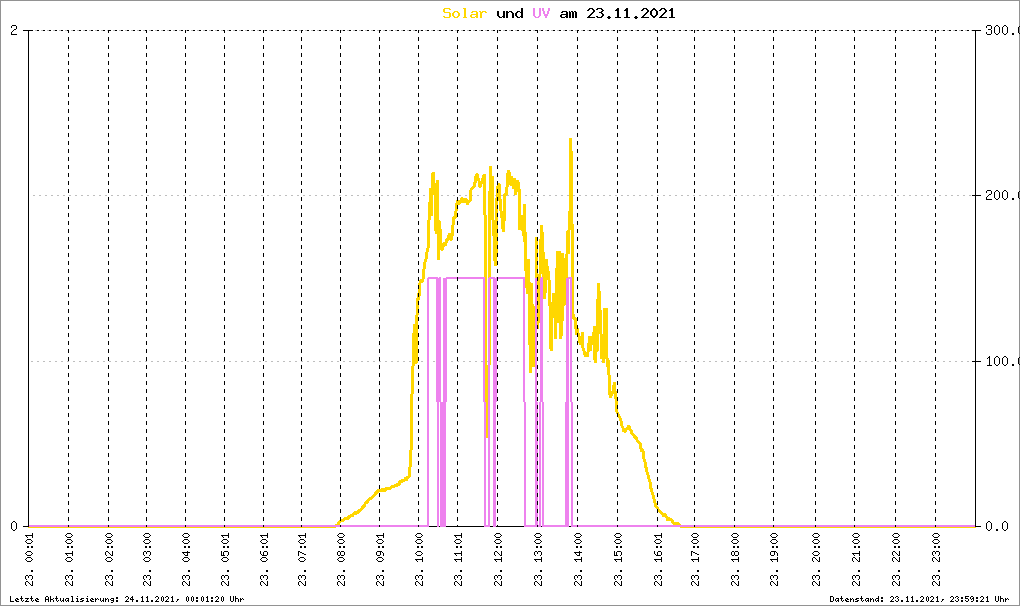1020x606 pixels.
Task: Click the '23. 11:01' time axis label
Action: (458, 560)
